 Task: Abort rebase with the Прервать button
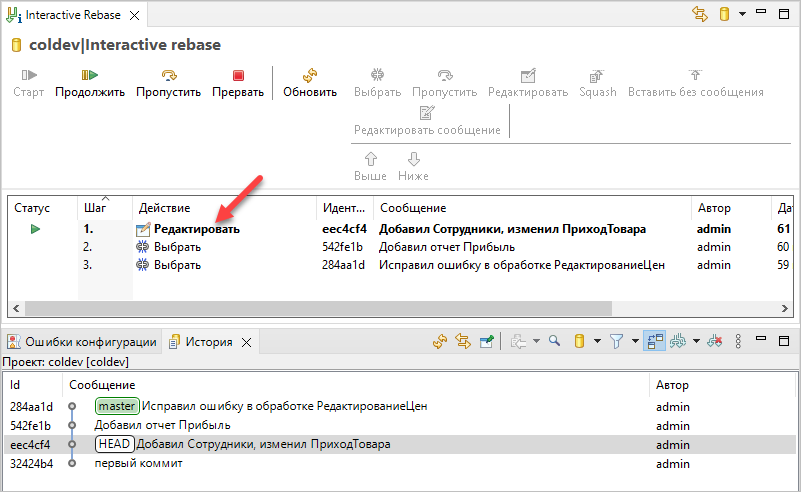pos(237,82)
